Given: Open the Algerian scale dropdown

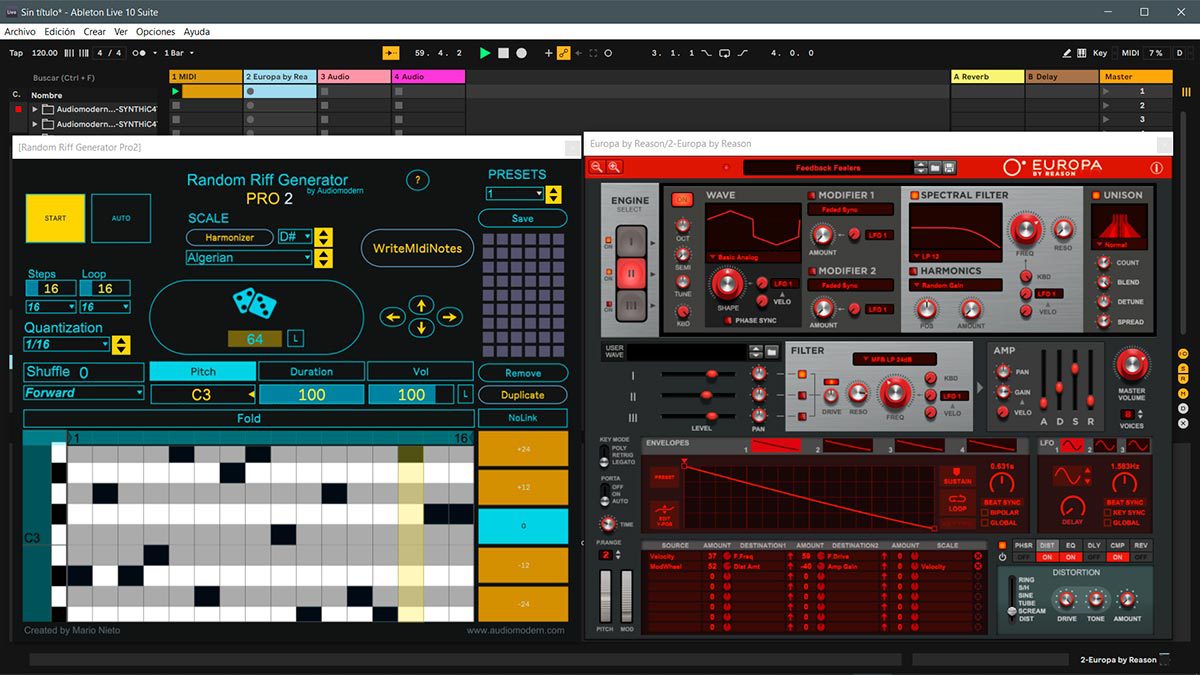Looking at the screenshot, I should tap(249, 258).
